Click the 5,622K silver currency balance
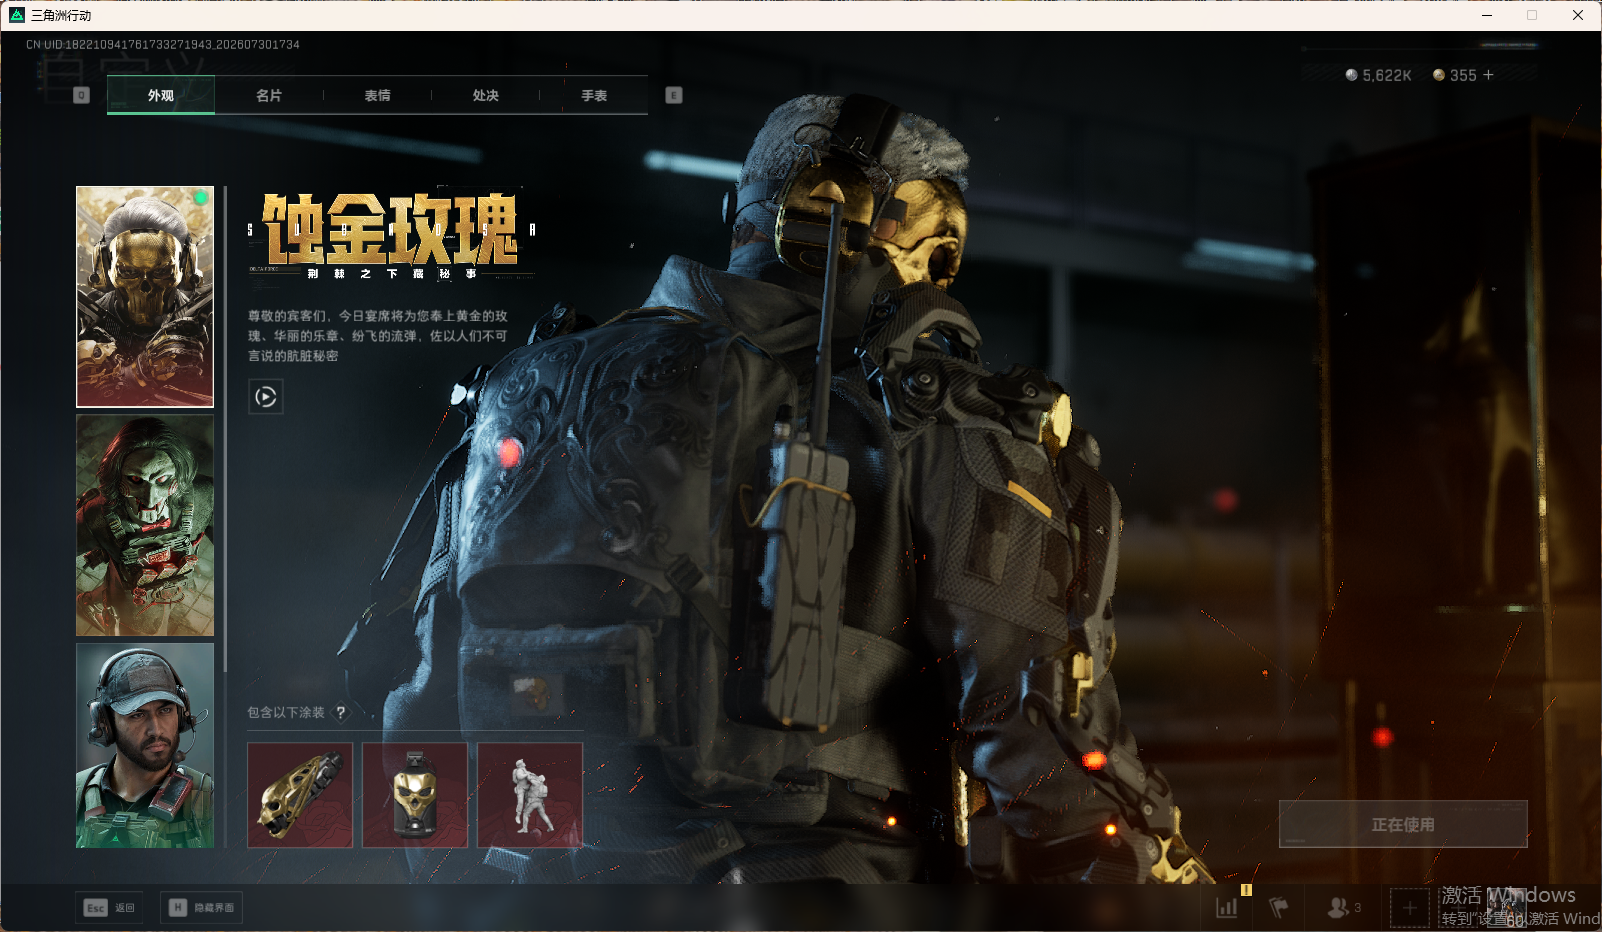Screen dimensions: 1602x932 [1378, 75]
